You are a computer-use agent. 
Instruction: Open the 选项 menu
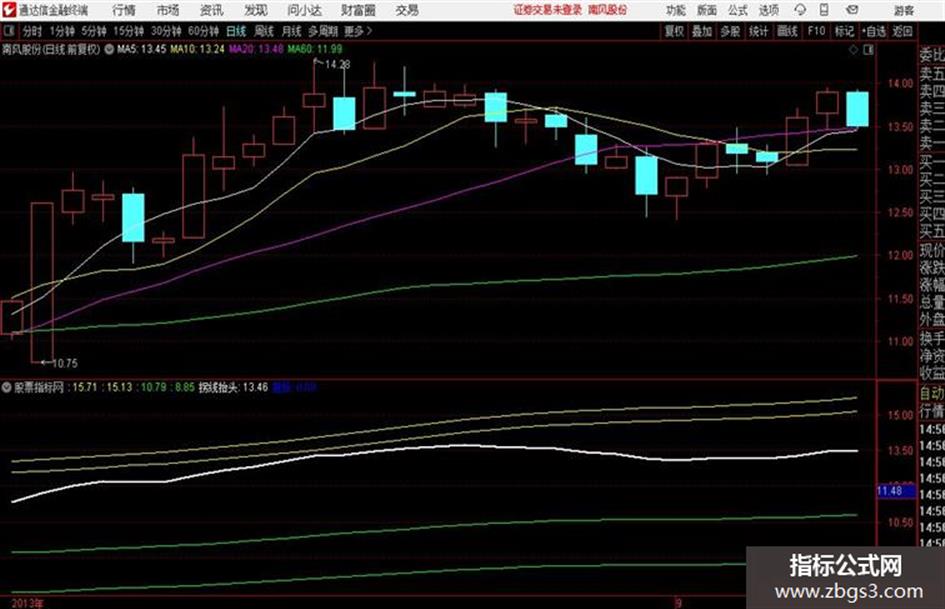(768, 10)
